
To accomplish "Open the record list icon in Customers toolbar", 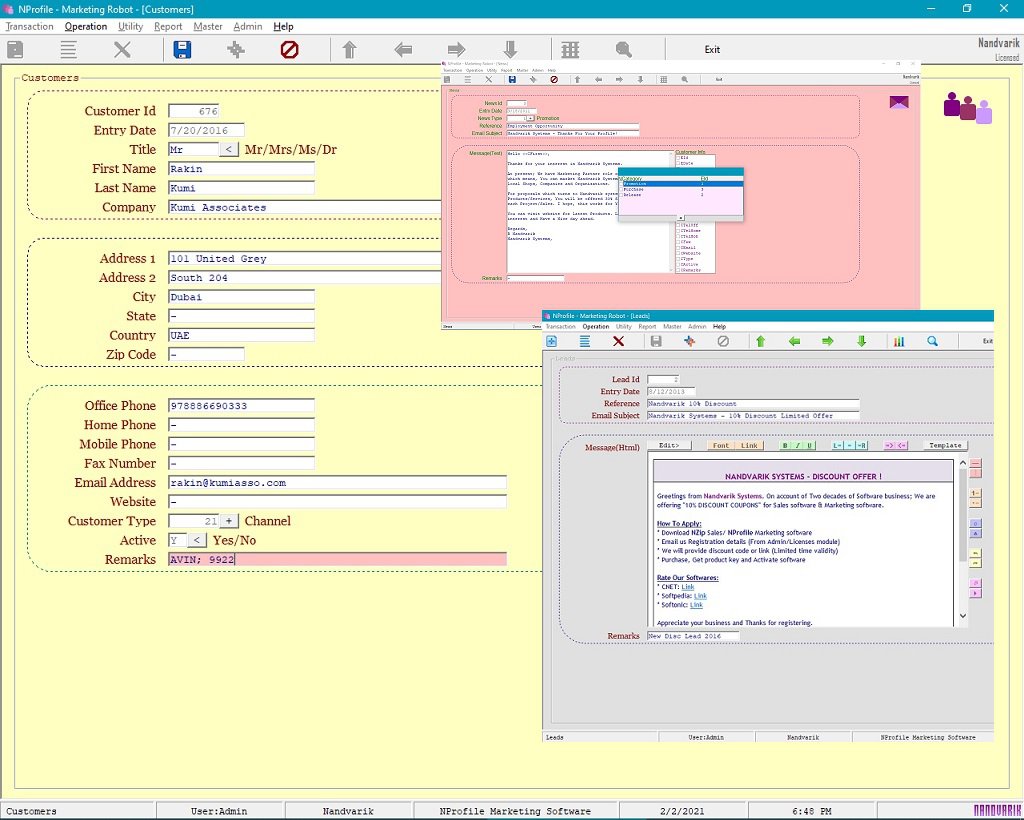I will tap(69, 50).
